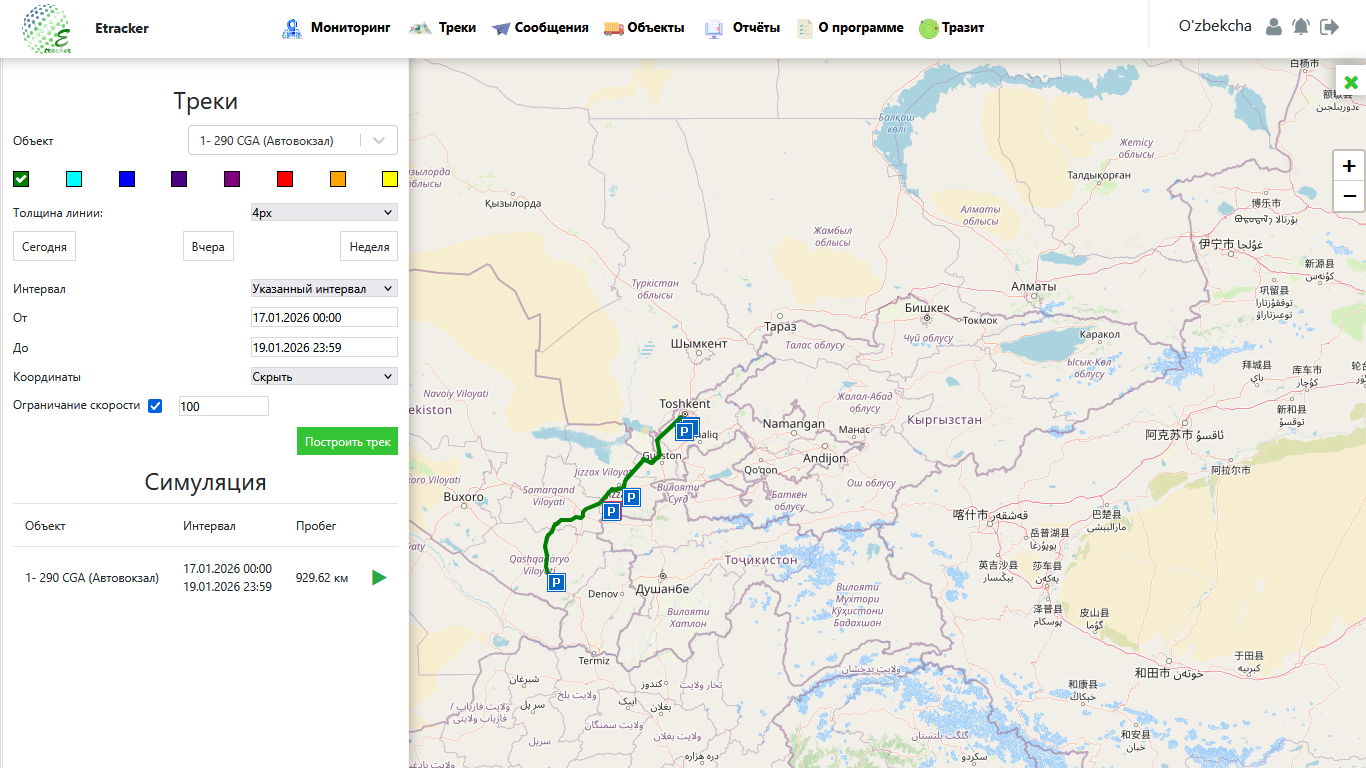Click the Сегодня button

click(x=45, y=246)
